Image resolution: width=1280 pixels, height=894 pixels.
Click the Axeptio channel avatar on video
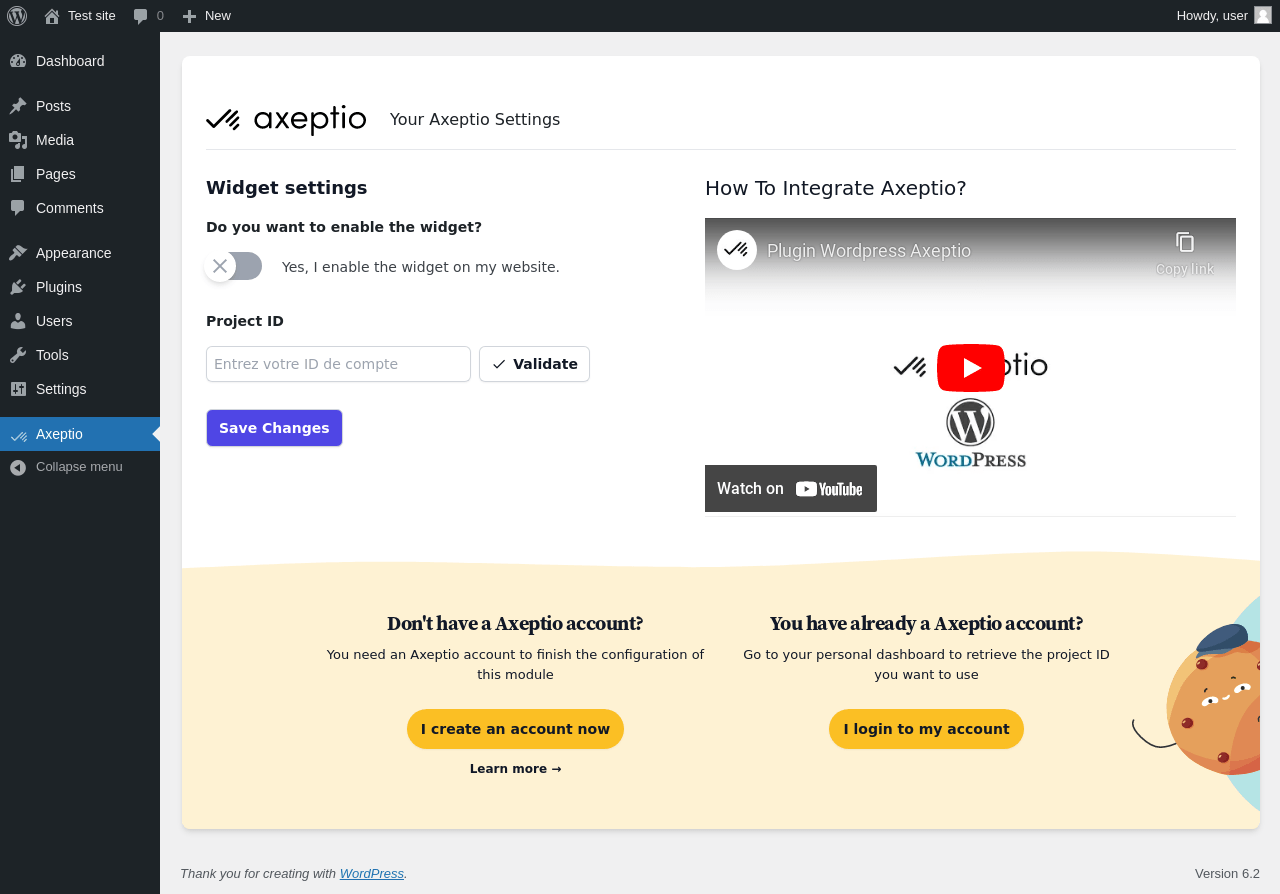pyautogui.click(x=737, y=250)
